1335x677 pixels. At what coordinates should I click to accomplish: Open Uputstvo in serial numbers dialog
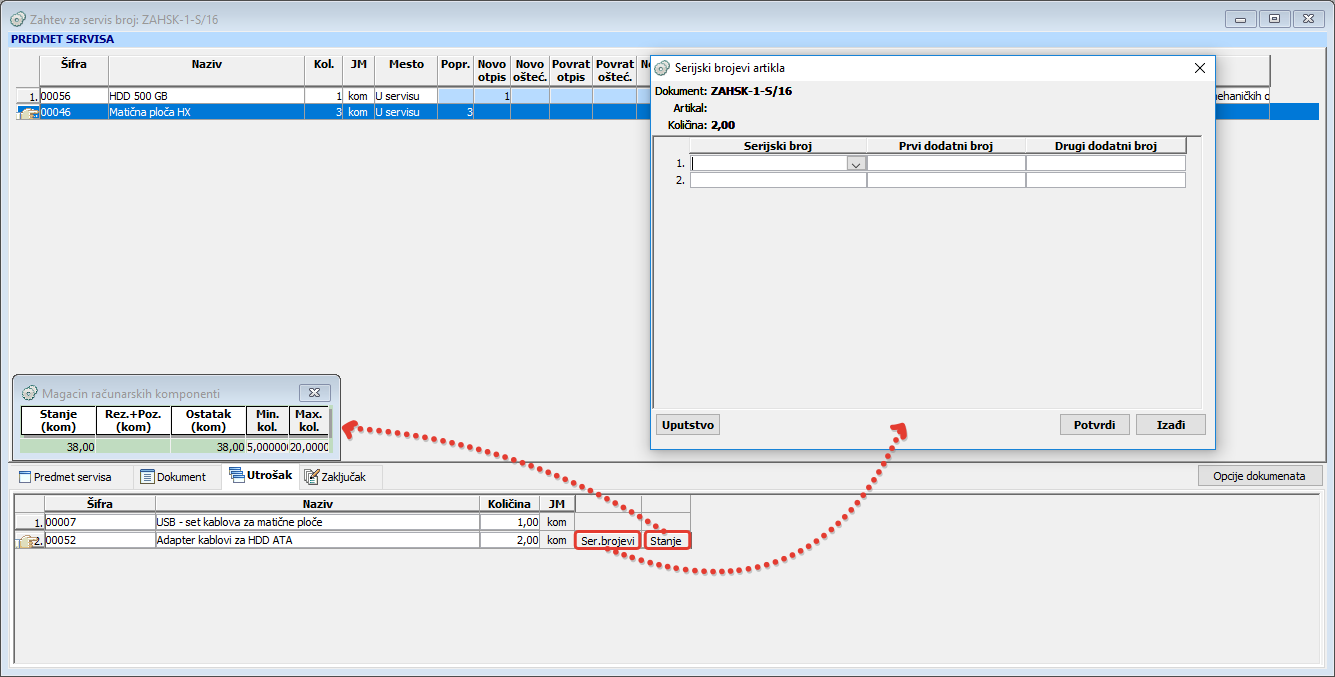click(688, 424)
